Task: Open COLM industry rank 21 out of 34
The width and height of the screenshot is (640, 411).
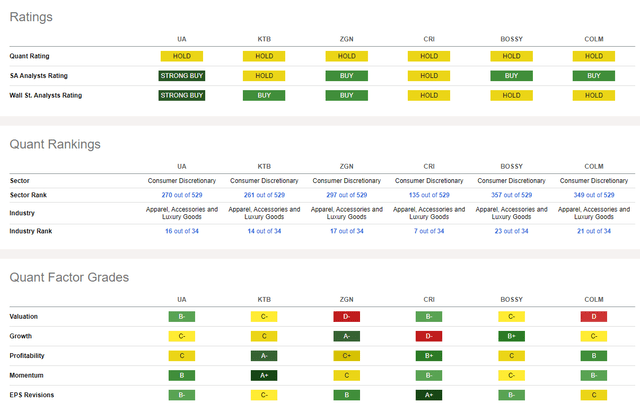Action: (x=594, y=231)
